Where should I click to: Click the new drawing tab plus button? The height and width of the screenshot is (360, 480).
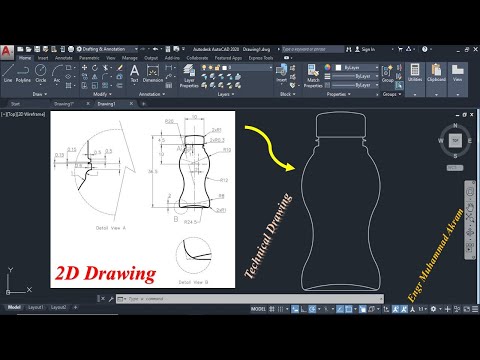click(143, 104)
